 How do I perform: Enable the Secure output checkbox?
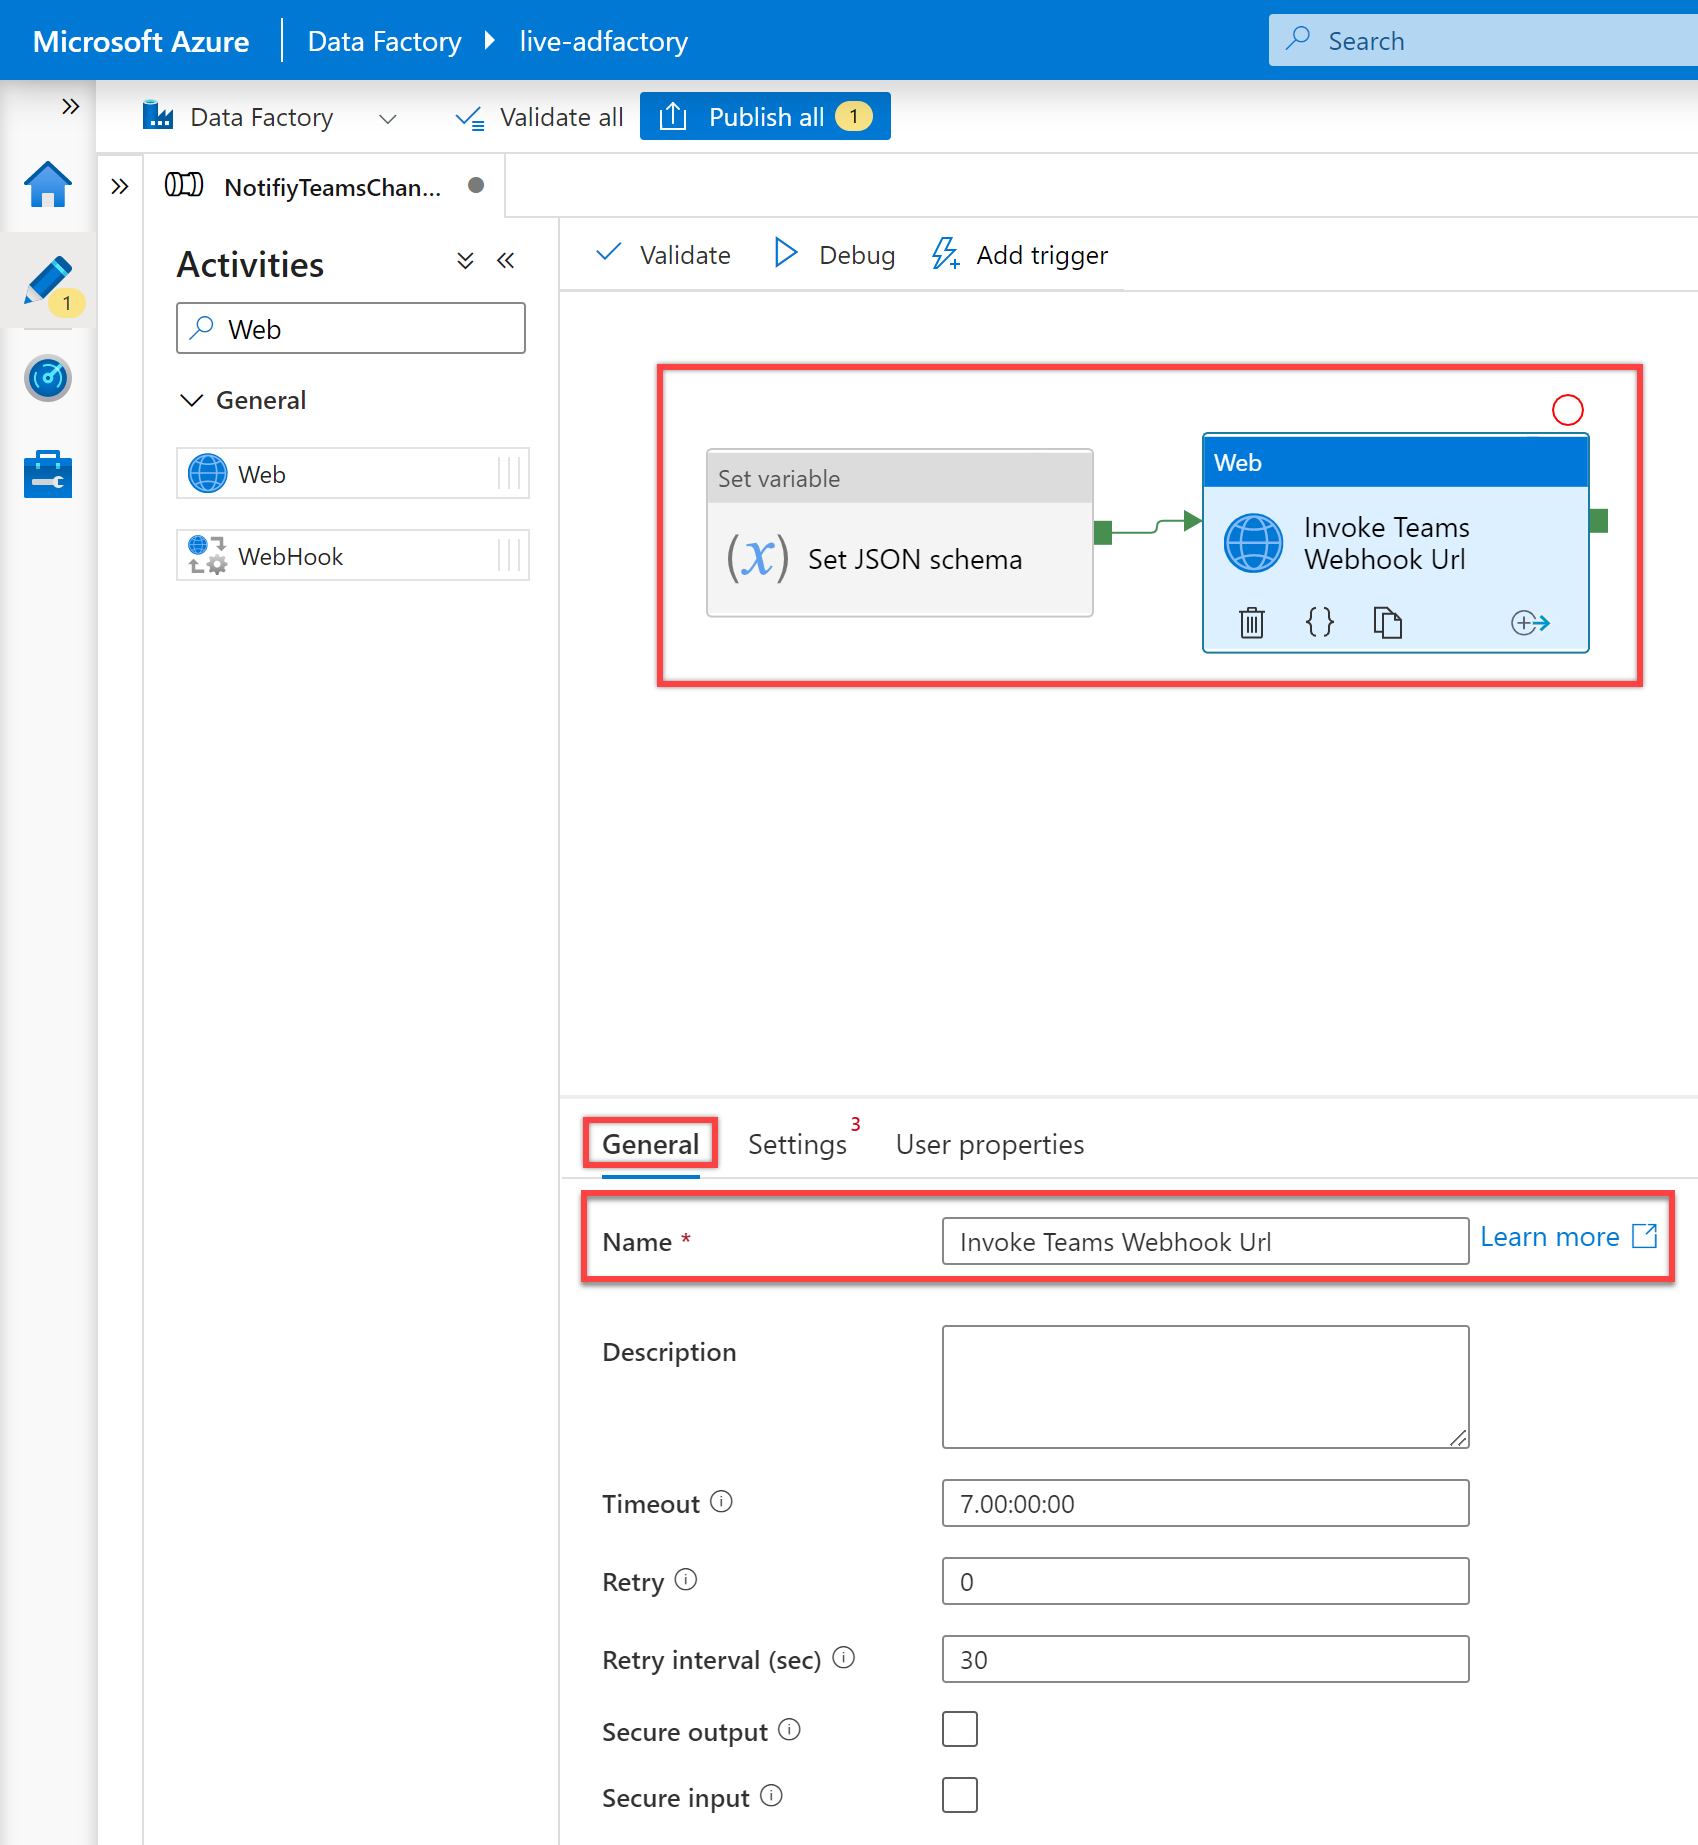[x=960, y=1729]
